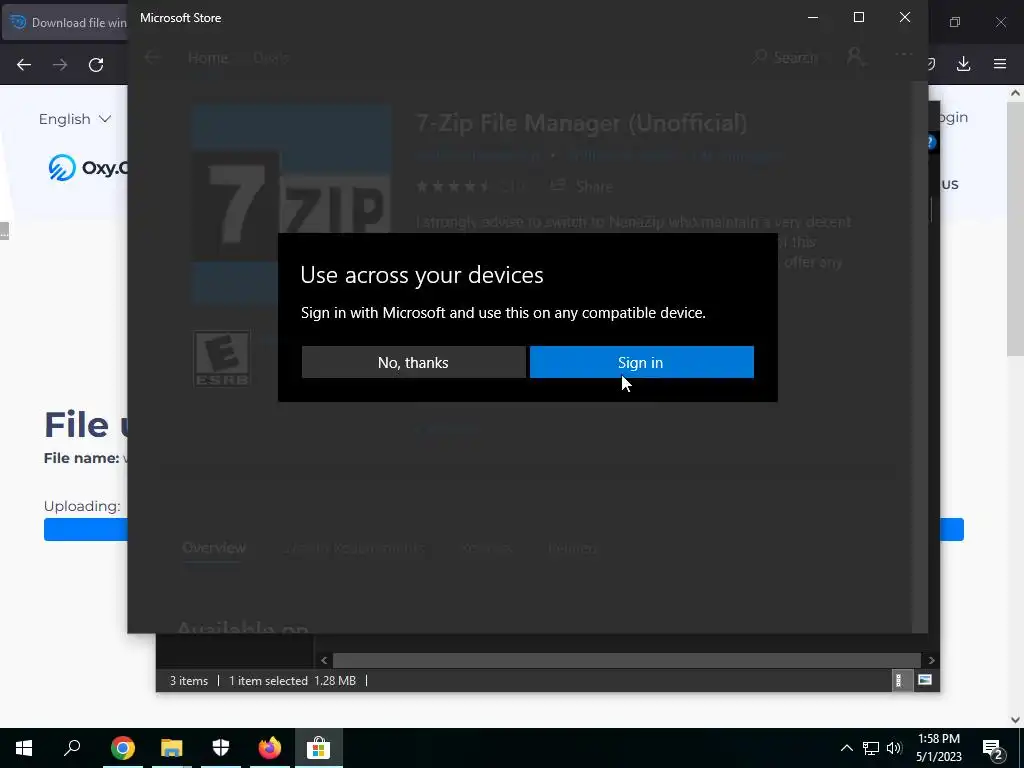Click the Oxy cloud logo
The image size is (1024, 768).
88,168
